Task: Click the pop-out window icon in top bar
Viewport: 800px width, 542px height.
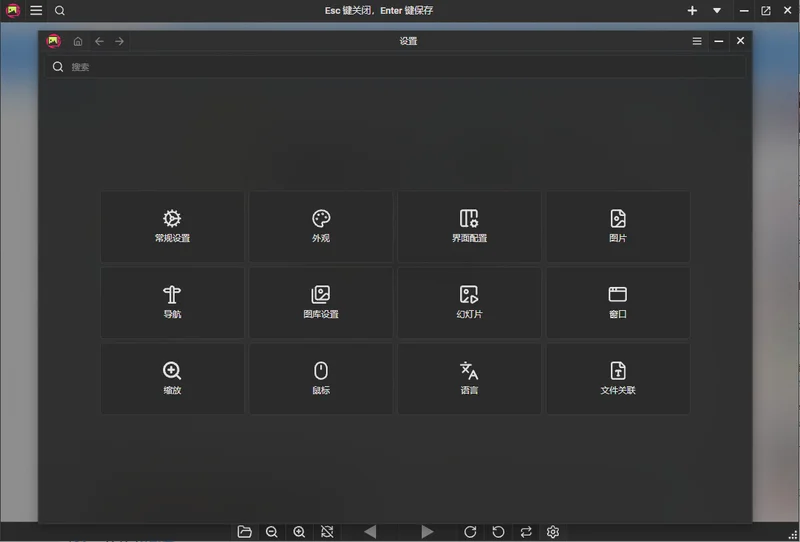Action: [766, 10]
